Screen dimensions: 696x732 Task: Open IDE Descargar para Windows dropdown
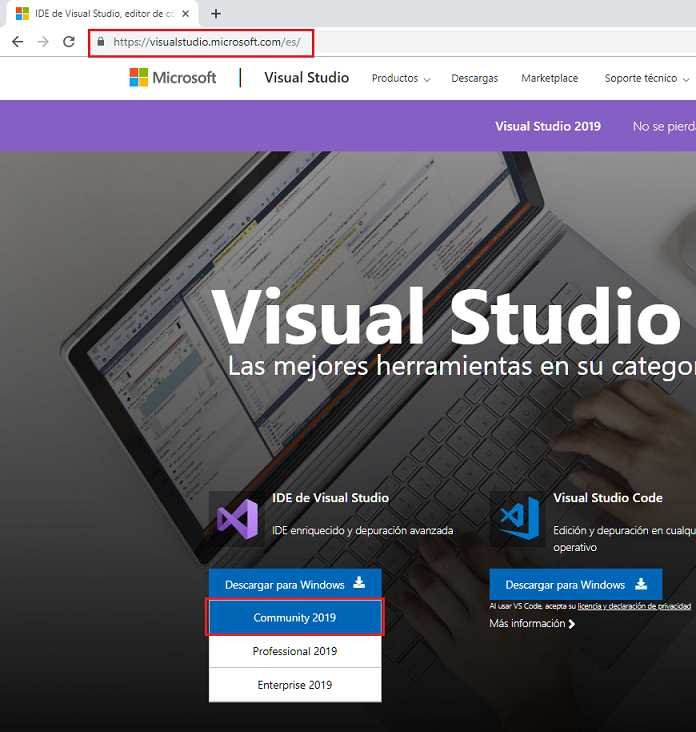click(295, 584)
